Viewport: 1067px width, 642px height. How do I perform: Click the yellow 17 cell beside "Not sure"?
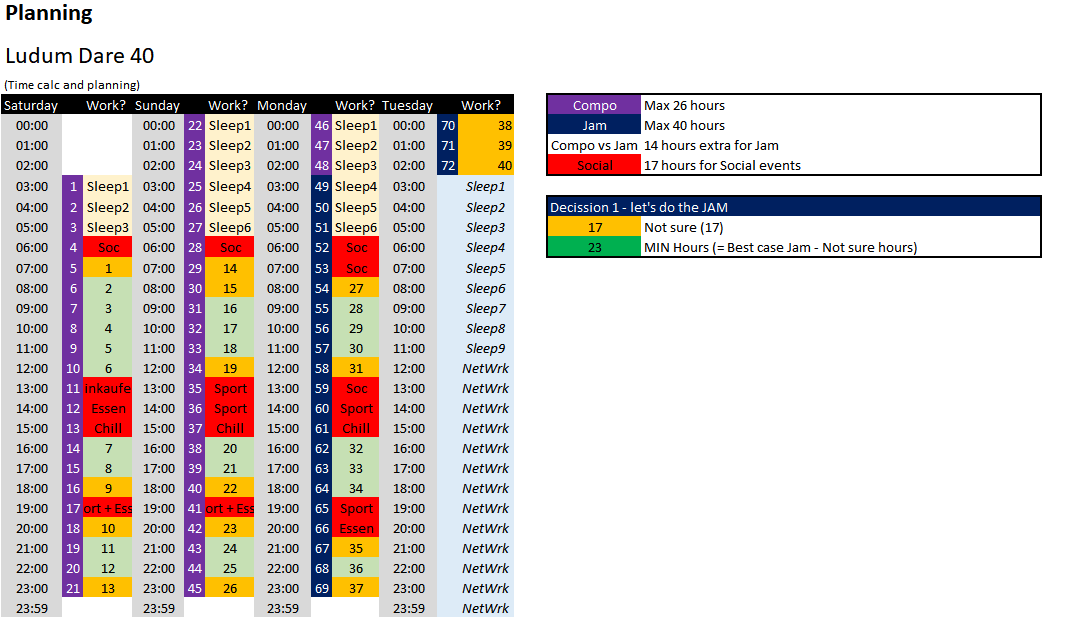click(x=594, y=227)
